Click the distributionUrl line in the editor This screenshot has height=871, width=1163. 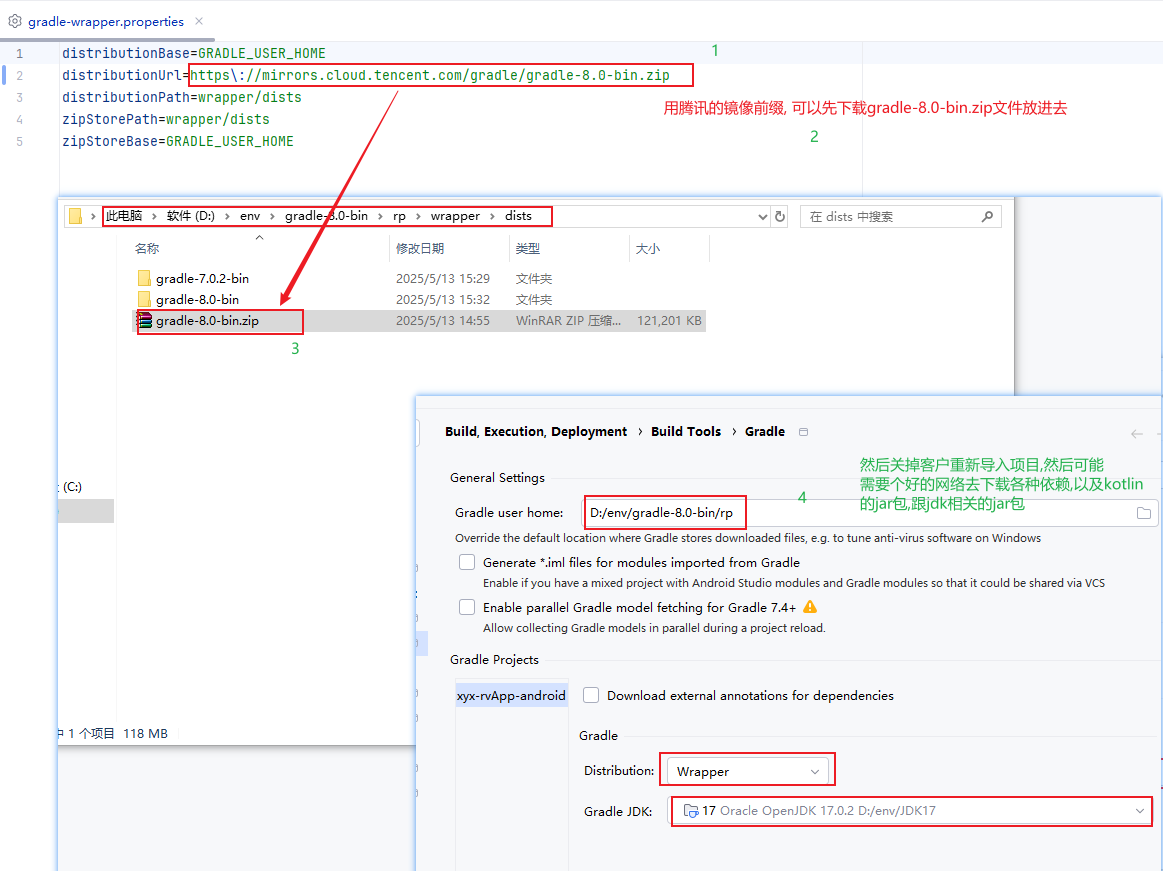point(366,75)
